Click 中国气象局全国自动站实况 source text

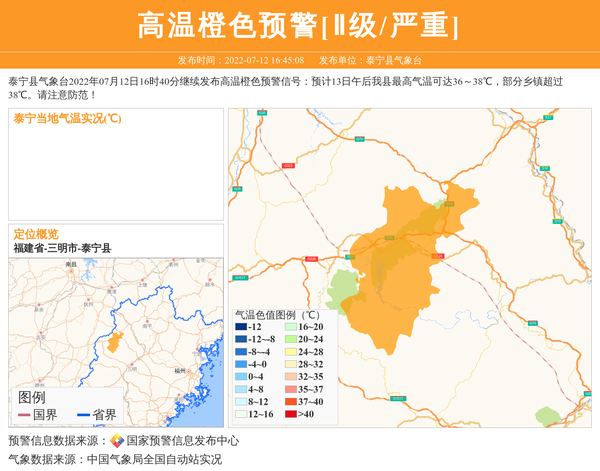(154, 460)
